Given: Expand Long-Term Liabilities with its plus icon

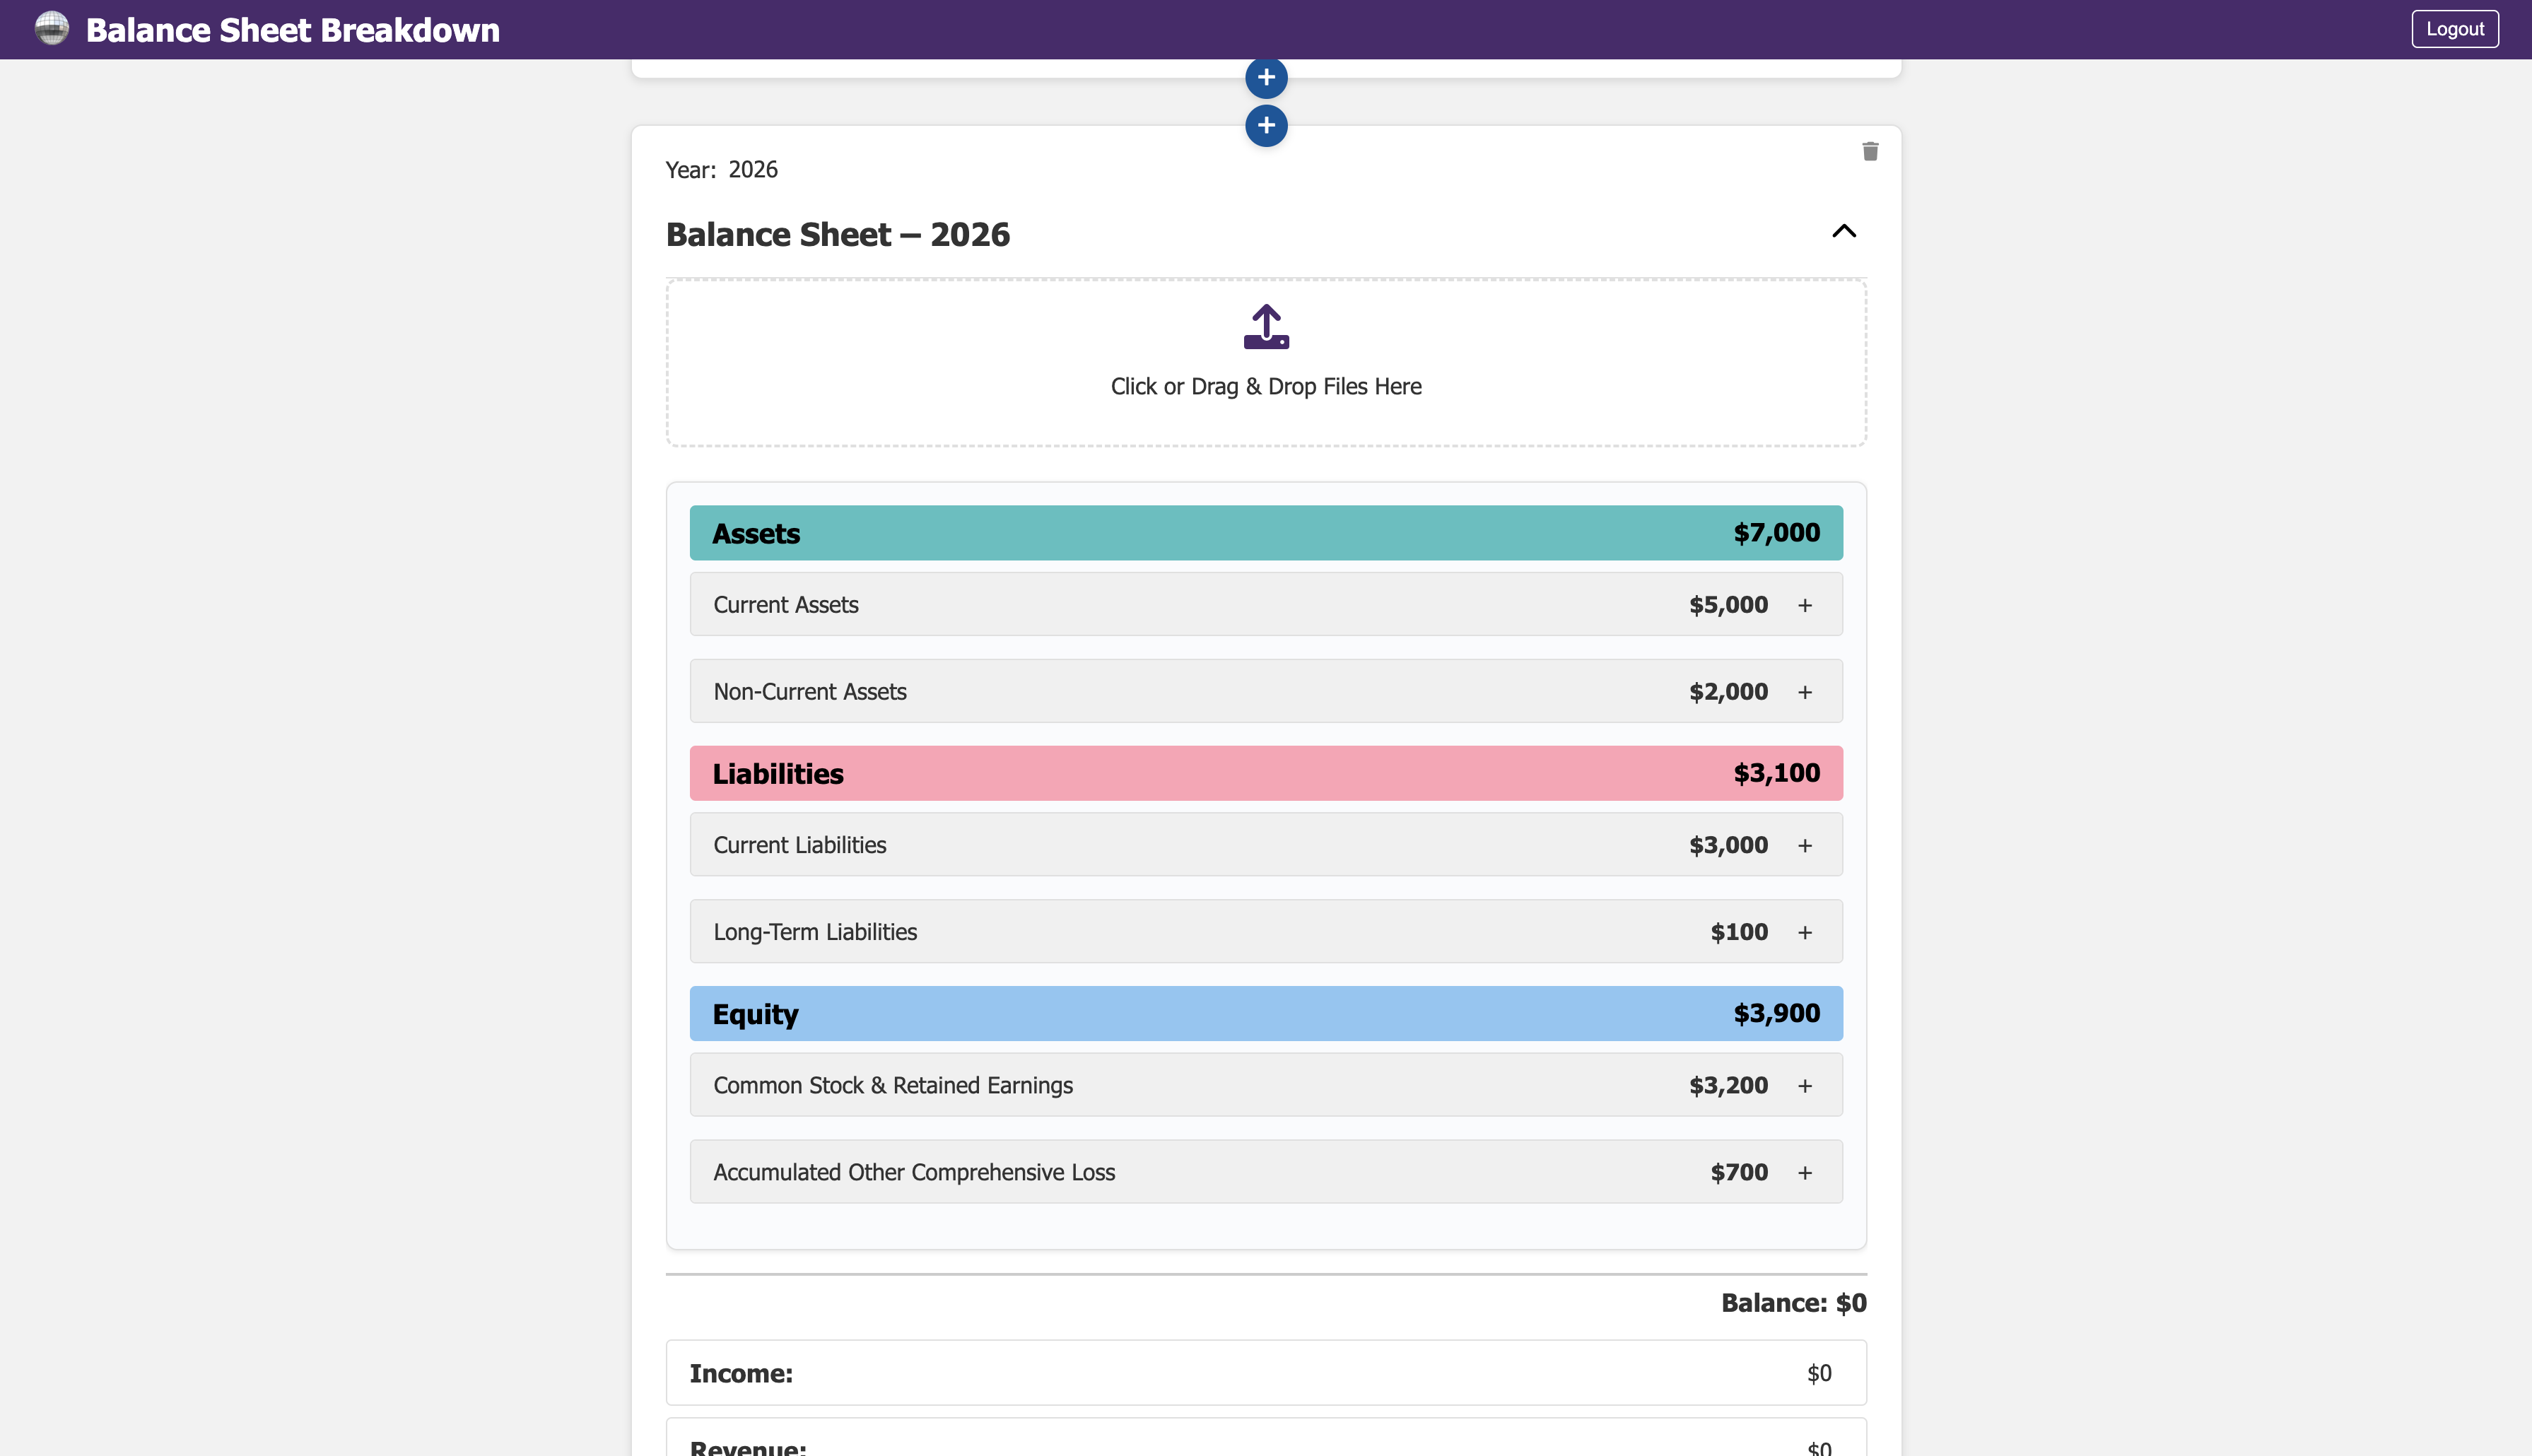Looking at the screenshot, I should (1804, 932).
